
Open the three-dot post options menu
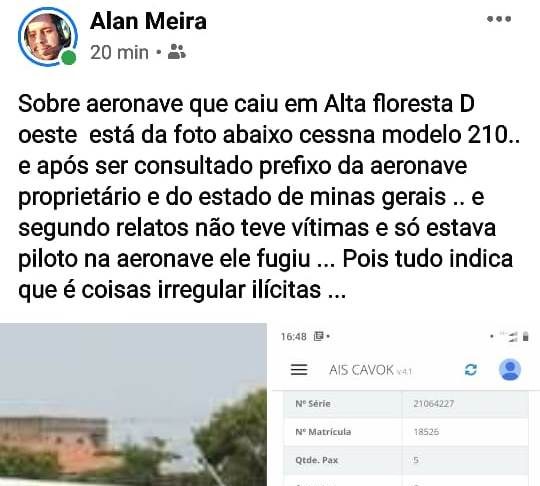(x=499, y=19)
